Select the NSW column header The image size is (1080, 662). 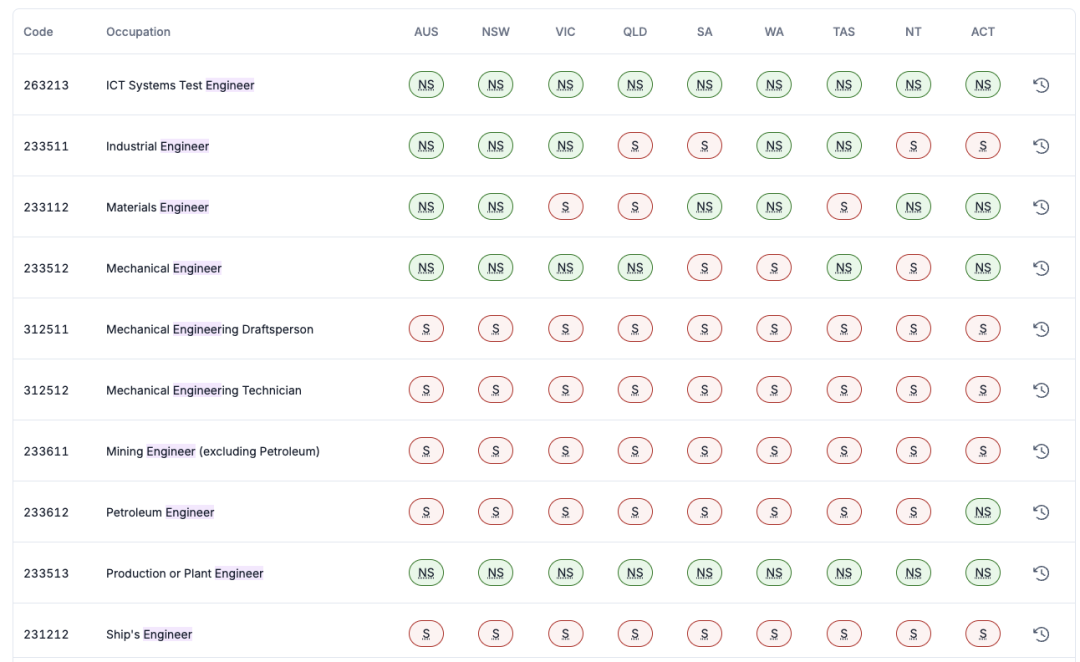[495, 32]
